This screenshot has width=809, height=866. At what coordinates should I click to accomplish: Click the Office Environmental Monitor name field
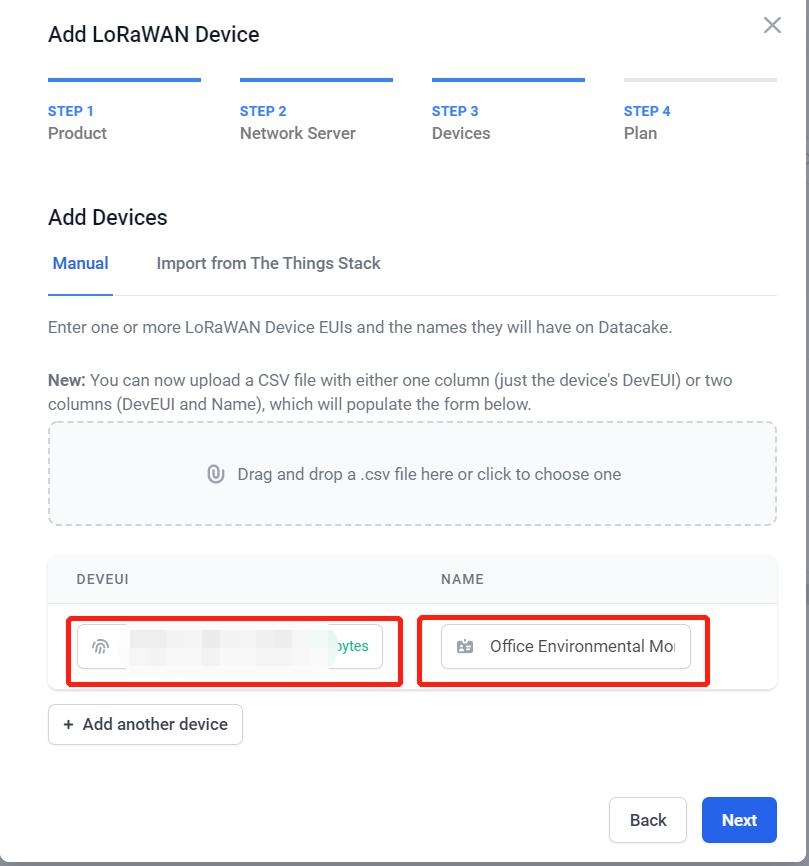point(580,646)
